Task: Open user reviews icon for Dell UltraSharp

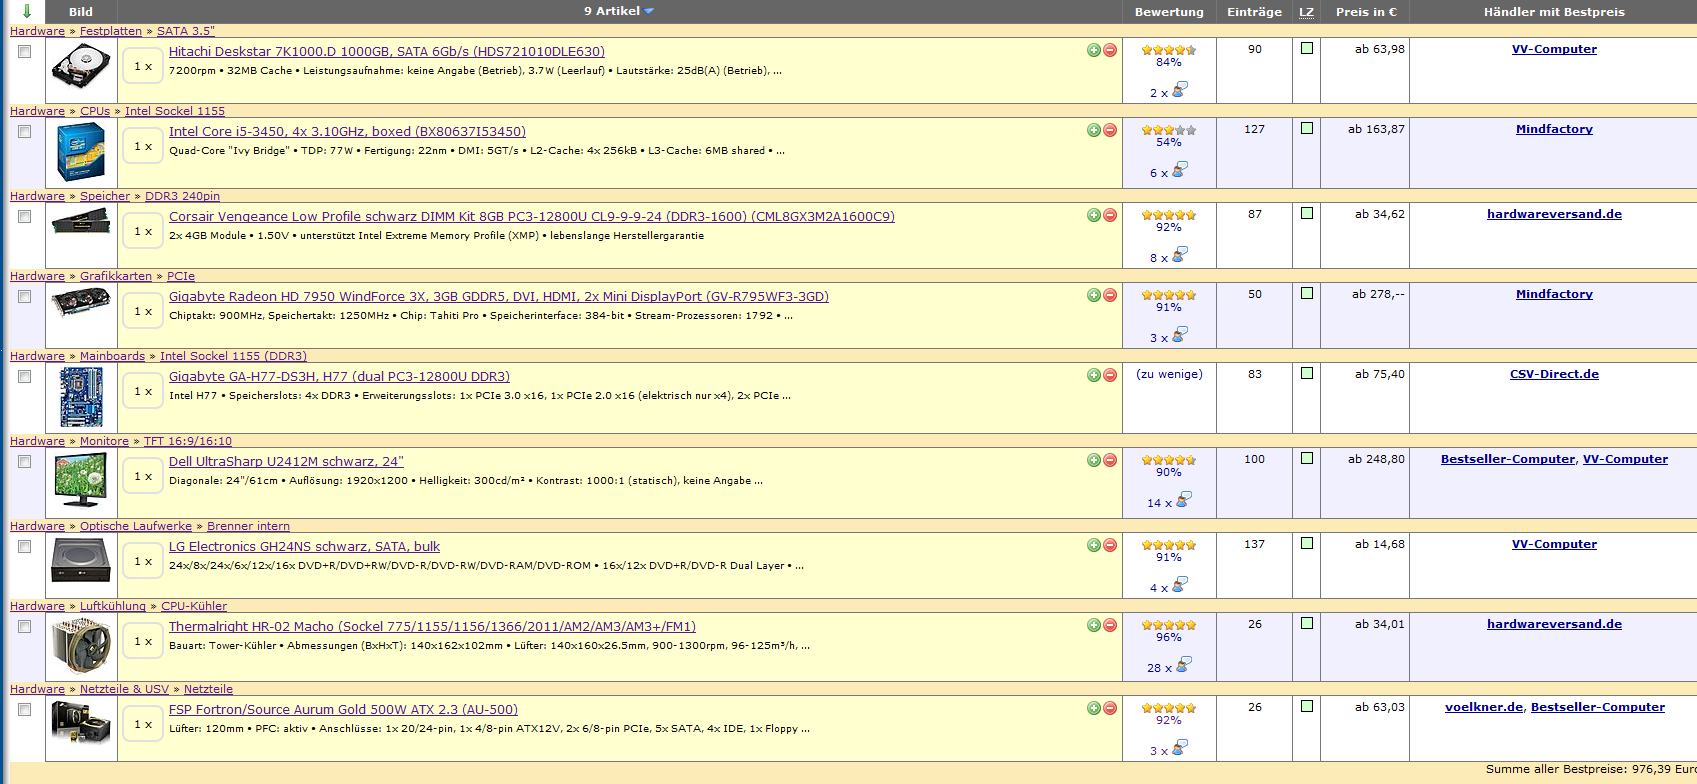Action: point(1183,500)
